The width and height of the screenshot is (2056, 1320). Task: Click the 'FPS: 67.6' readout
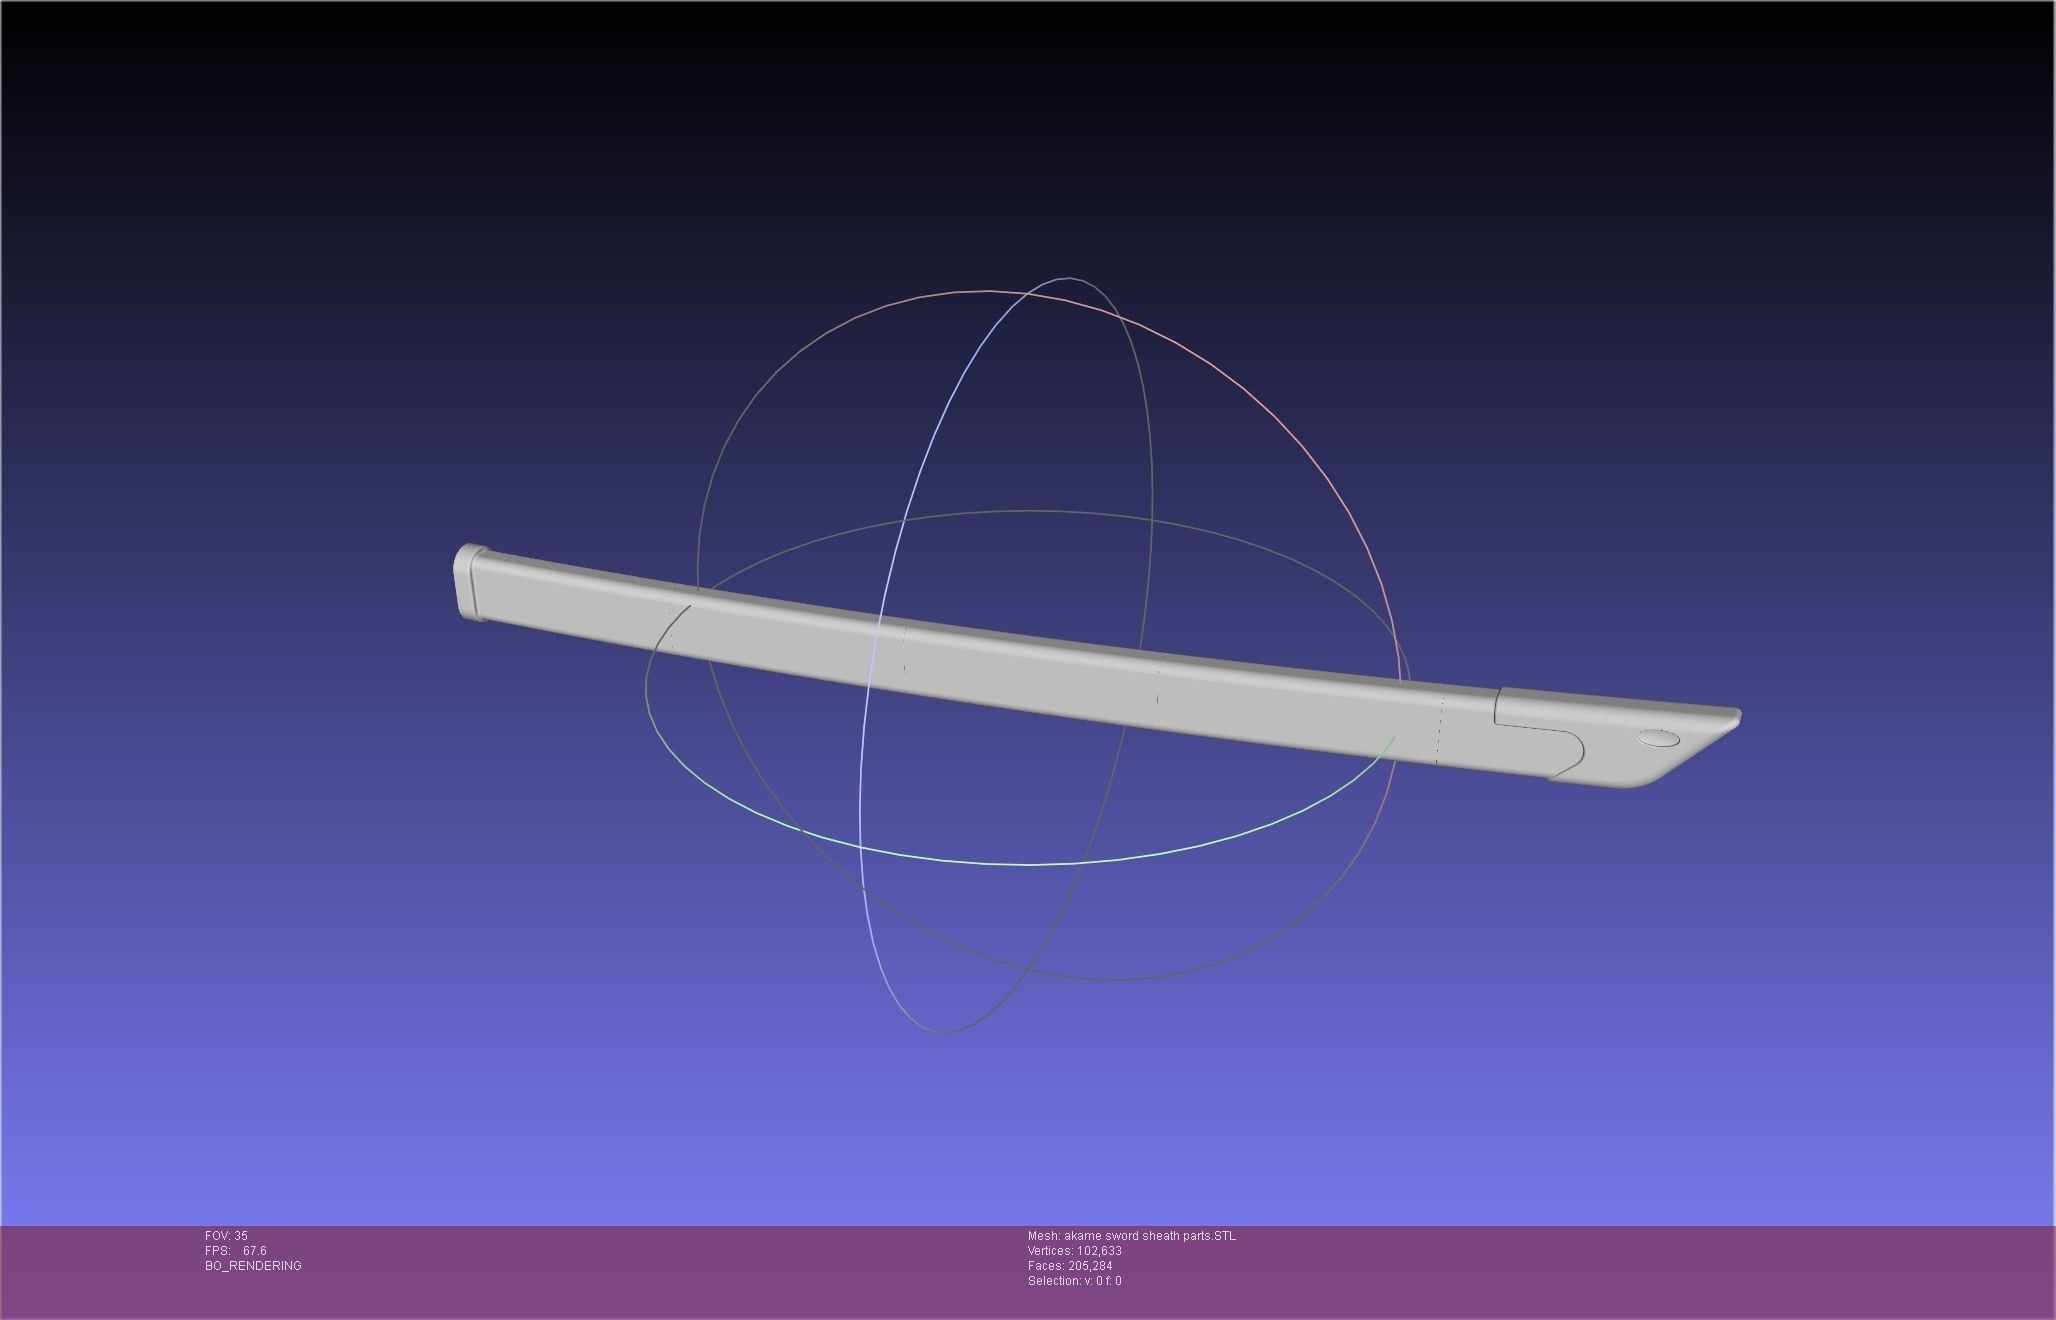pyautogui.click(x=236, y=1251)
